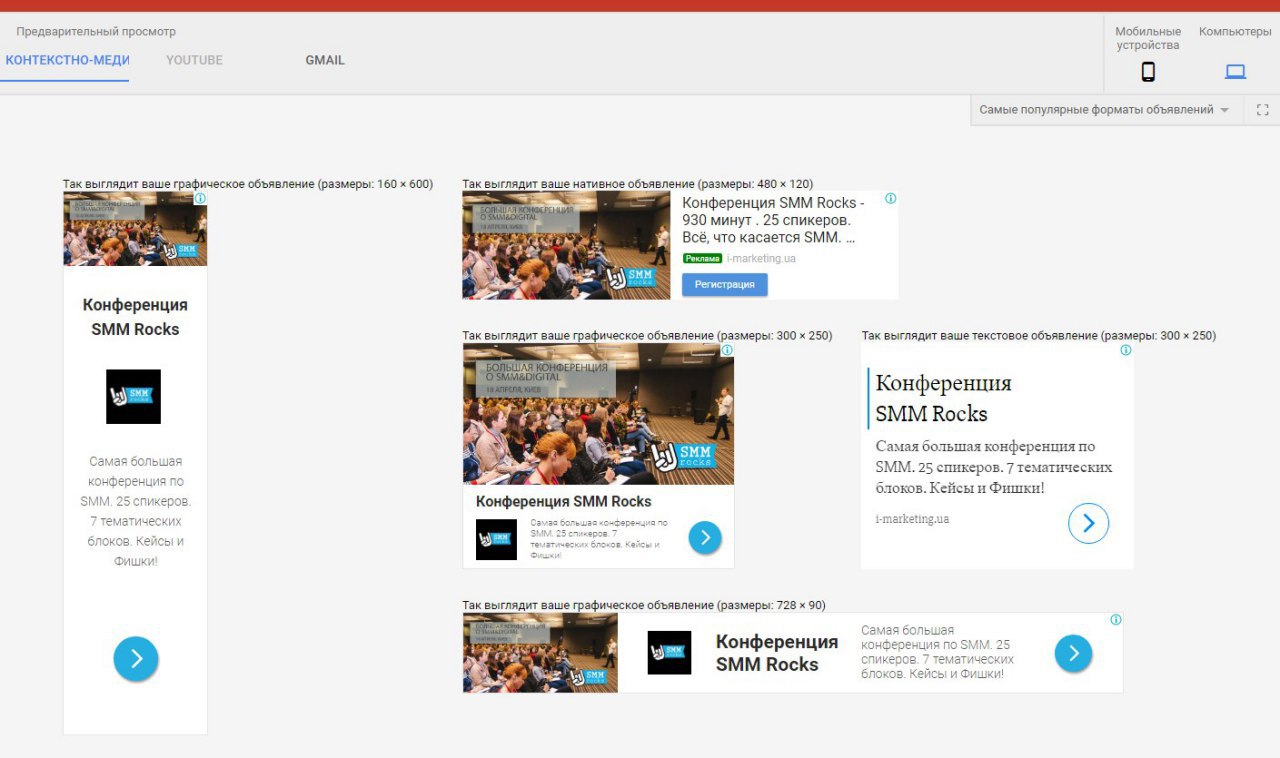The width and height of the screenshot is (1280, 758).
Task: Click conference photo in 160 × 600 ad
Action: (x=135, y=229)
